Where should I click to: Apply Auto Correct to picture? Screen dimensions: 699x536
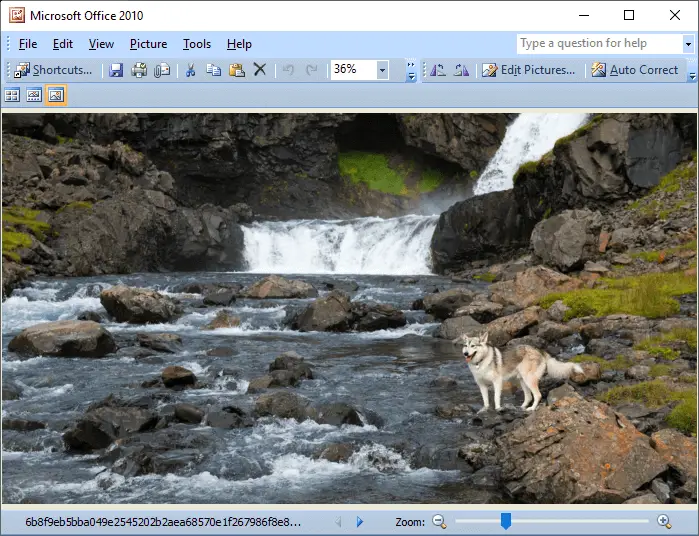[634, 70]
